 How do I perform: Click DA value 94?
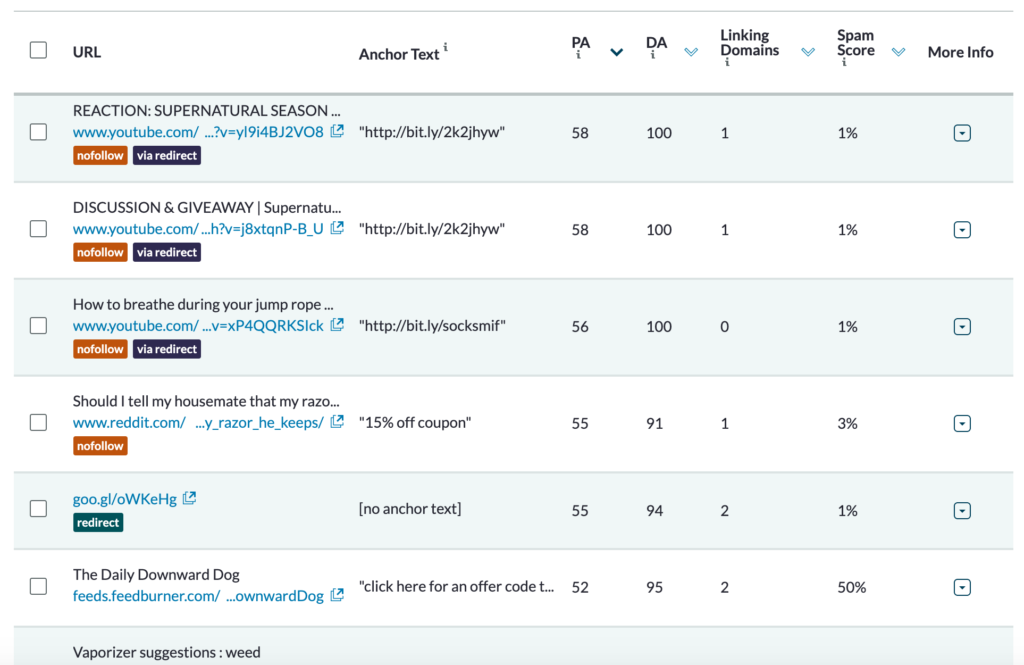tap(654, 510)
